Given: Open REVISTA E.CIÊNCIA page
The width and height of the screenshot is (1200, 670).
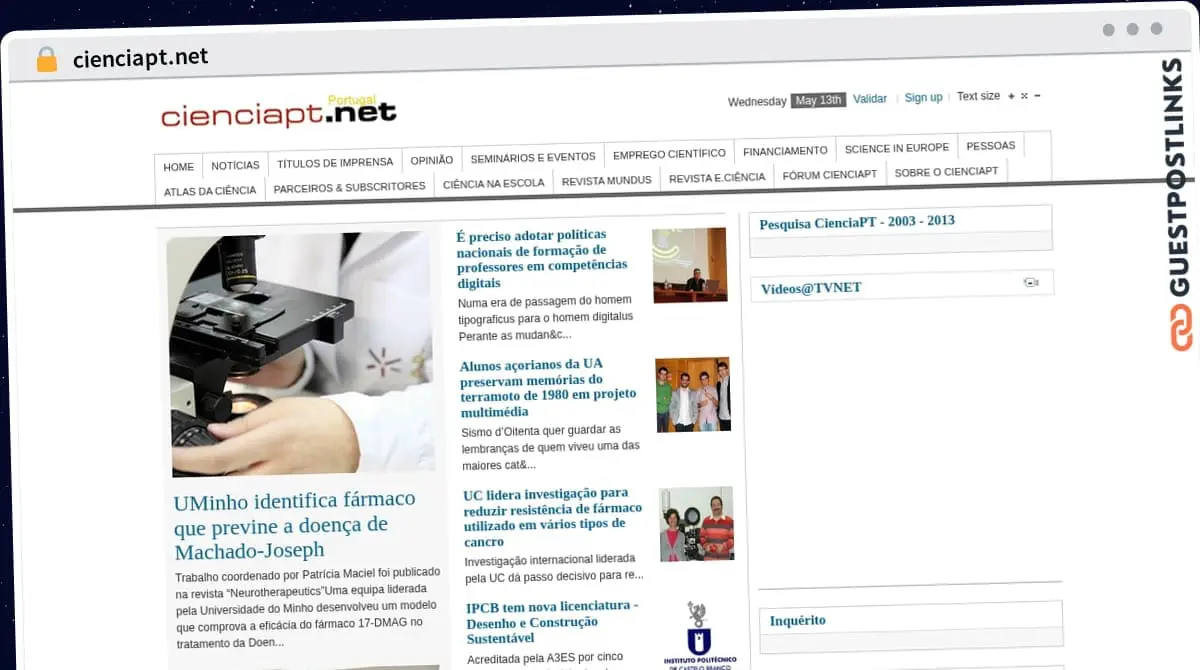Looking at the screenshot, I should [717, 177].
